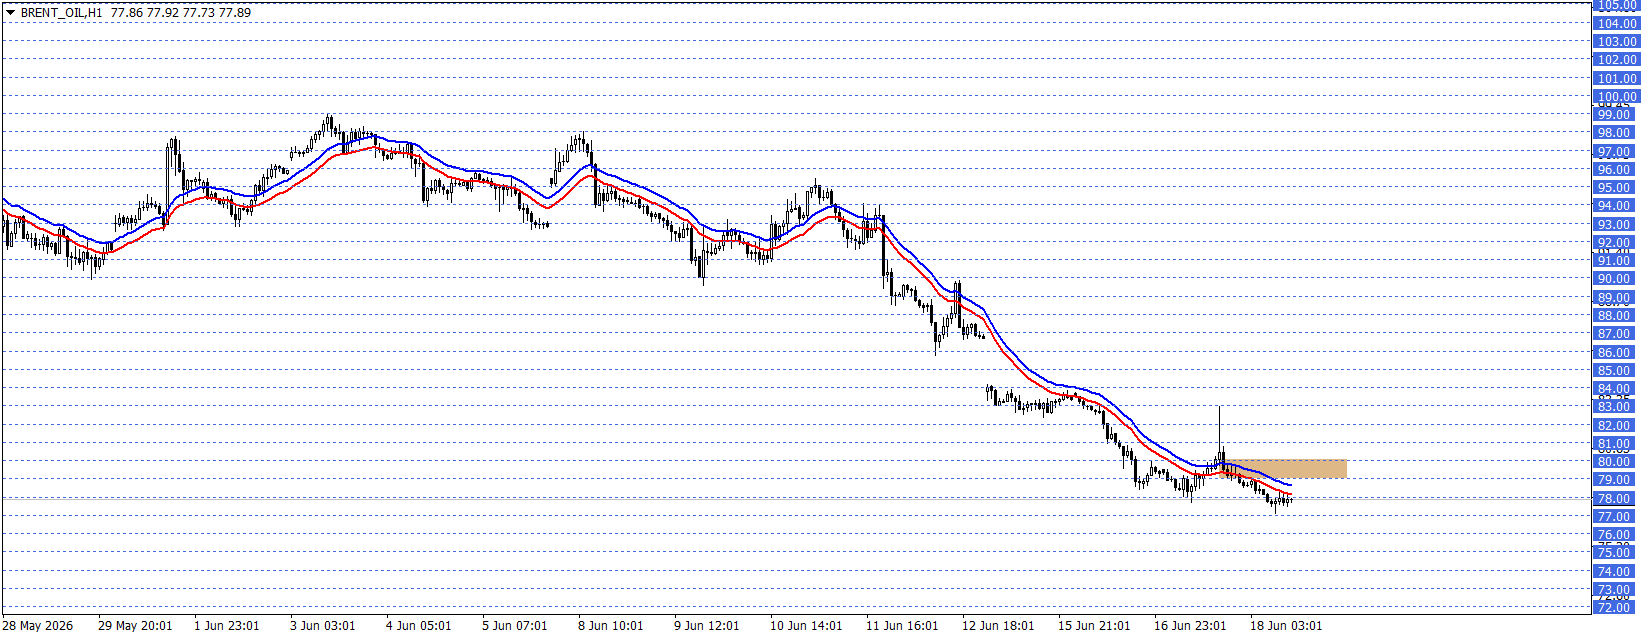The height and width of the screenshot is (638, 1641).
Task: Click the 73.00 price label
Action: point(1616,590)
